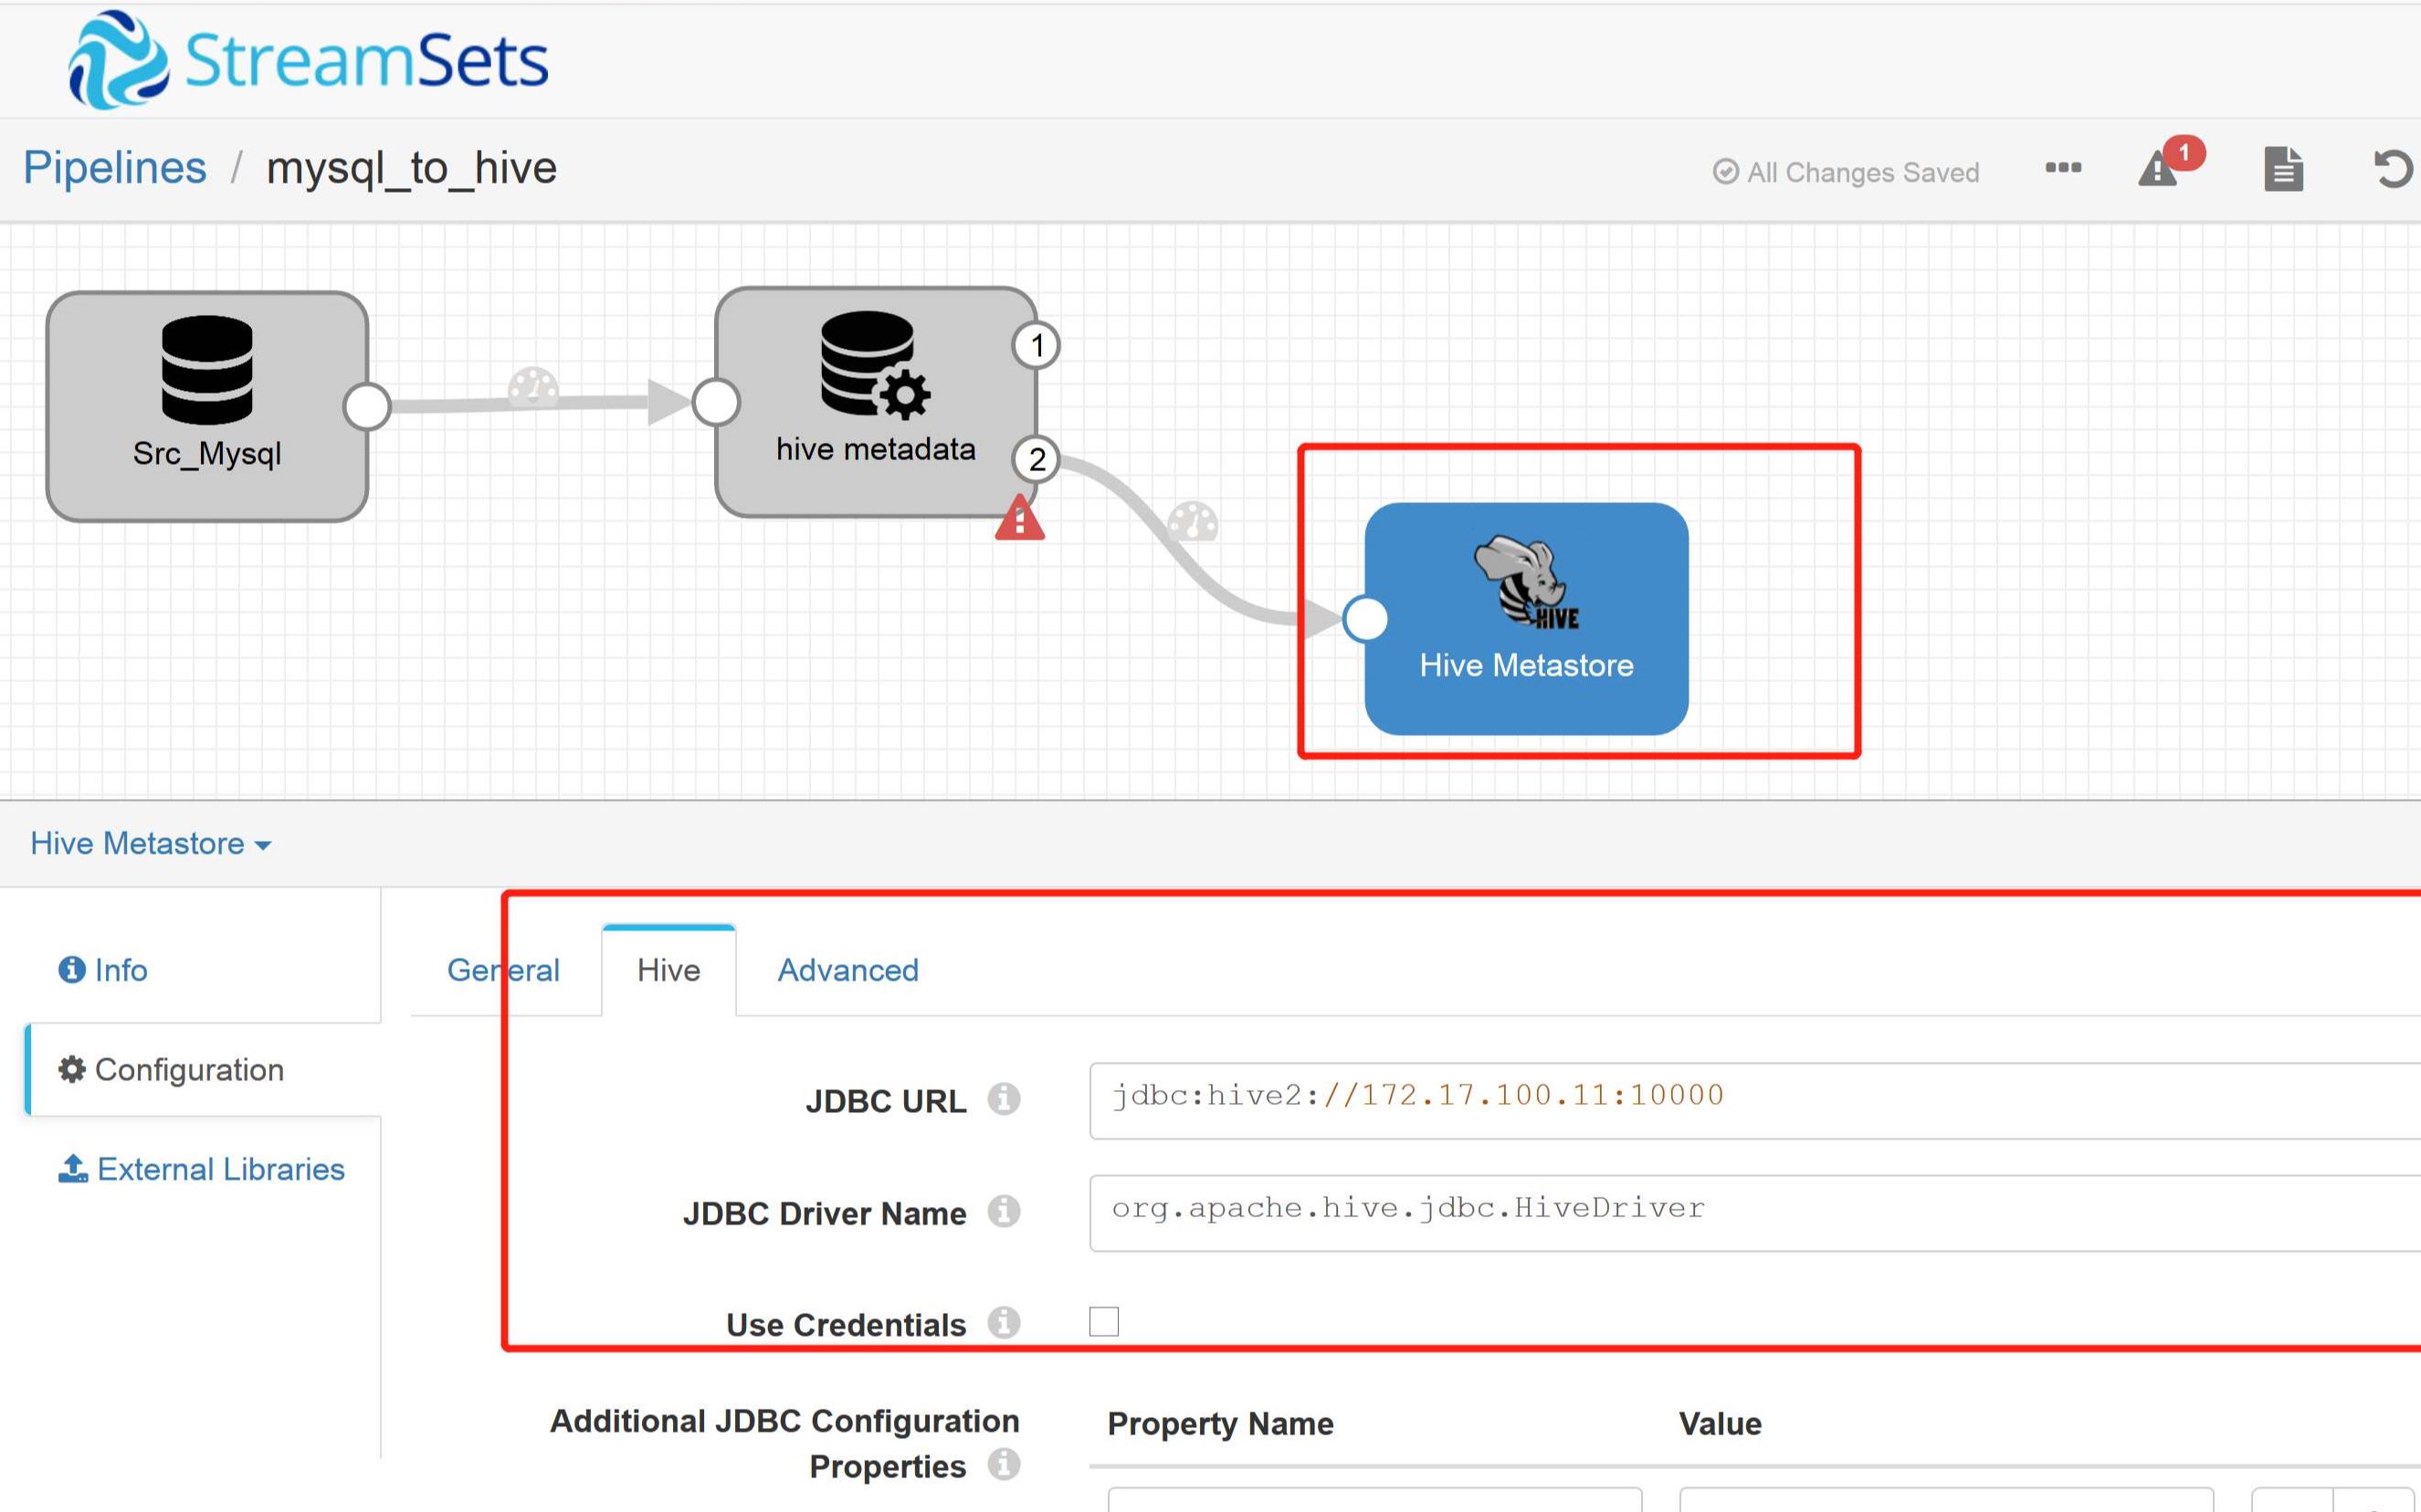Enable the Use Credentials checkbox
This screenshot has height=1512, width=2421.
point(1103,1322)
